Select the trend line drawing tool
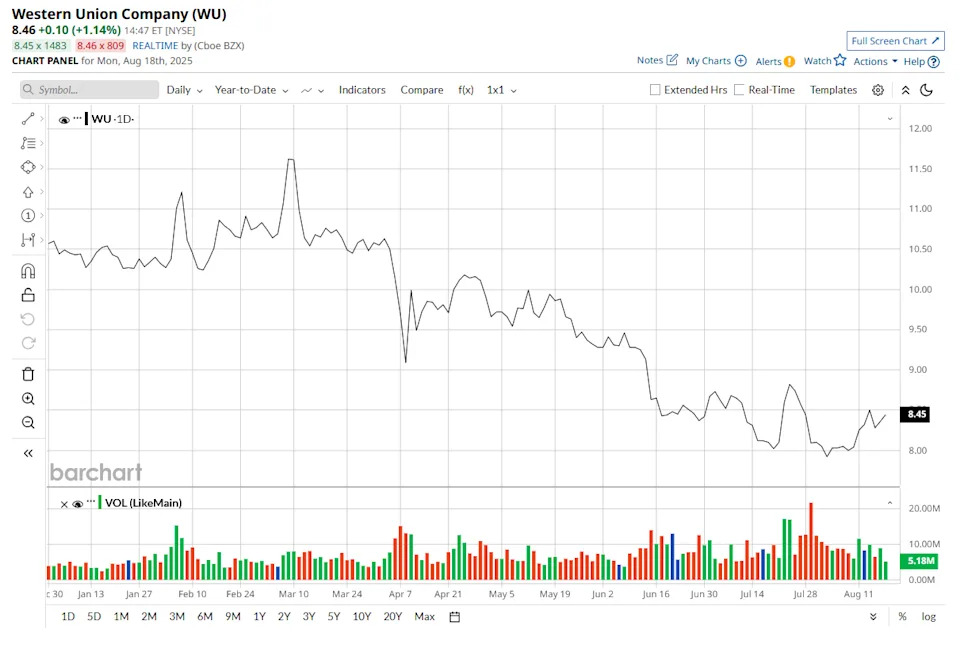 tap(28, 119)
